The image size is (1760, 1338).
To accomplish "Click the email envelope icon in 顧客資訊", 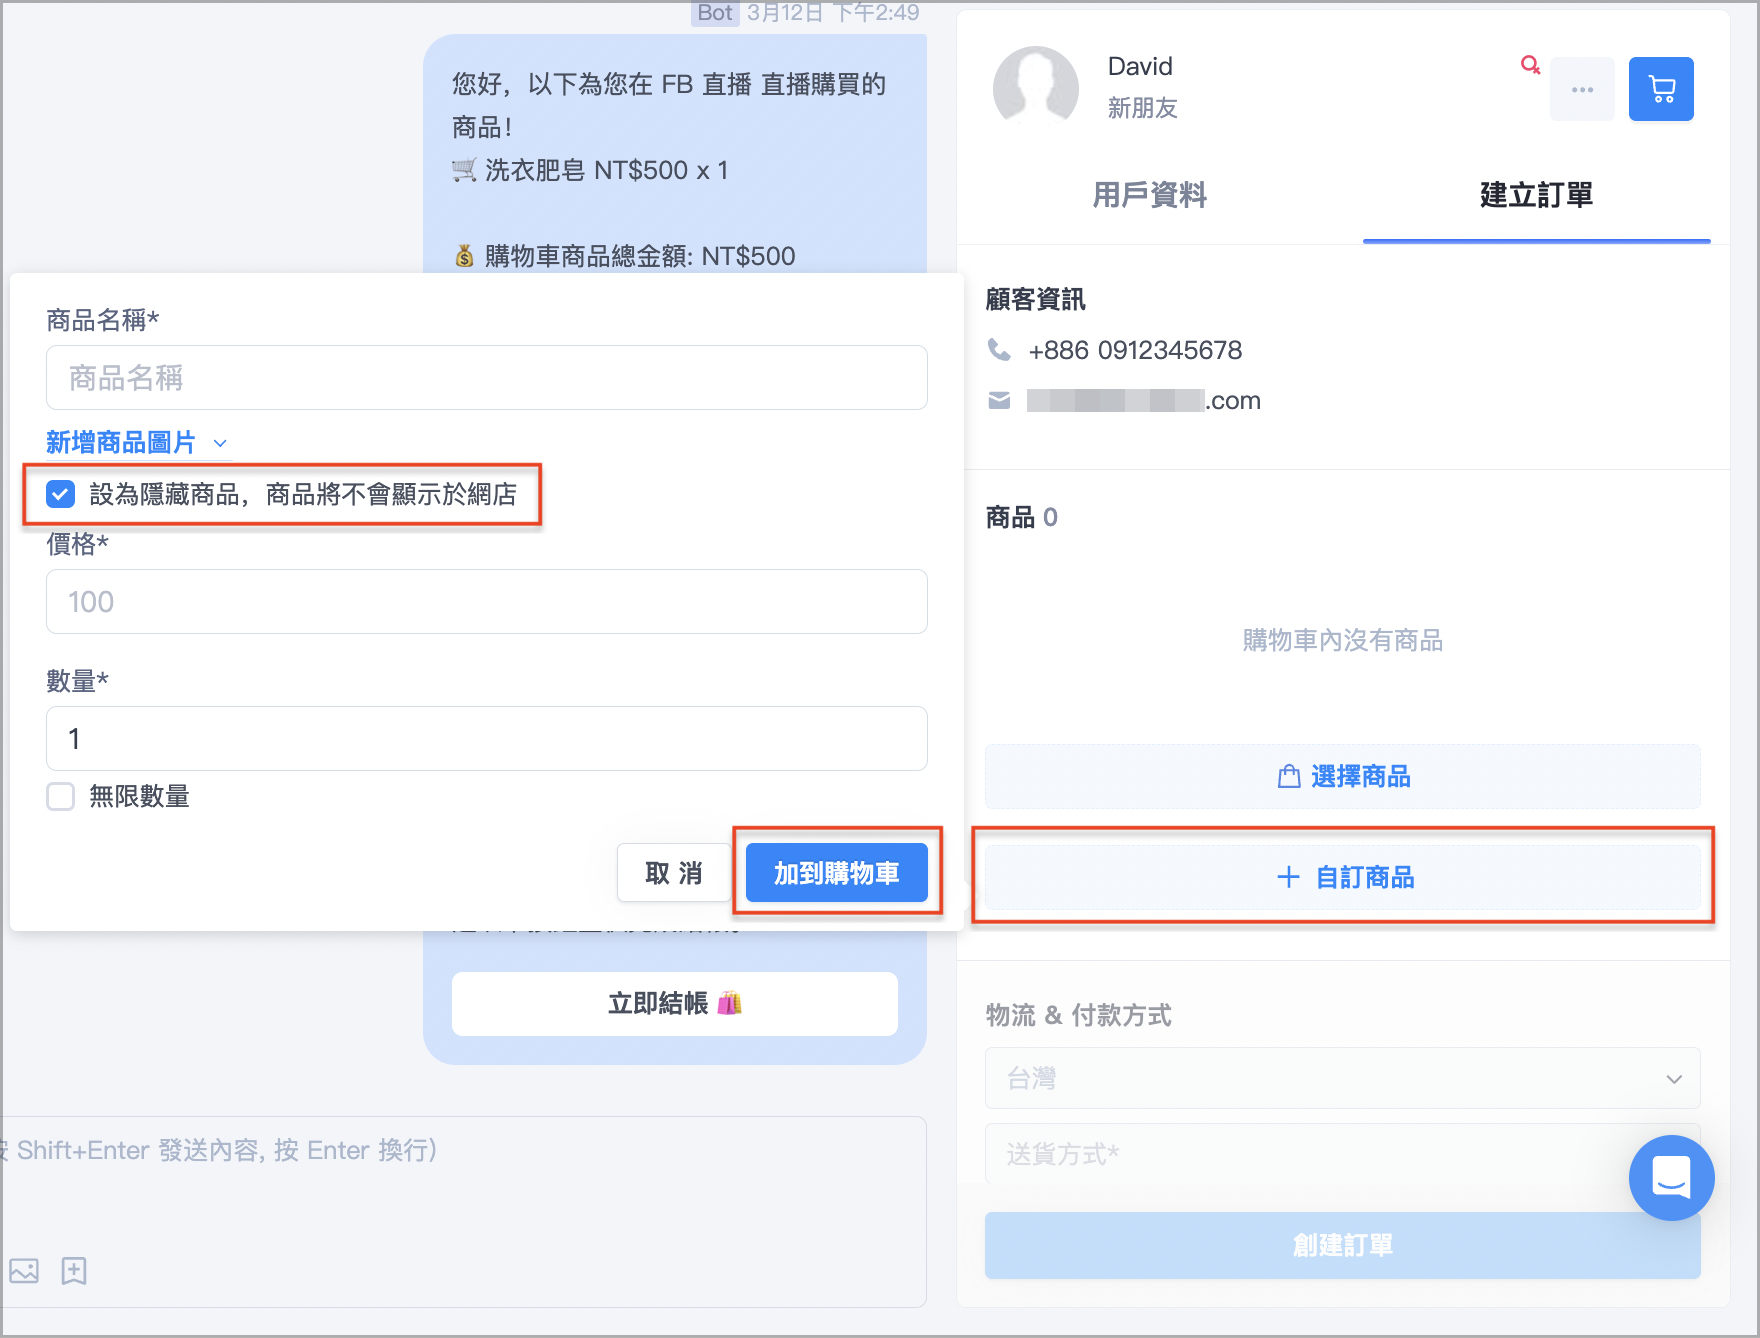I will click(x=998, y=400).
